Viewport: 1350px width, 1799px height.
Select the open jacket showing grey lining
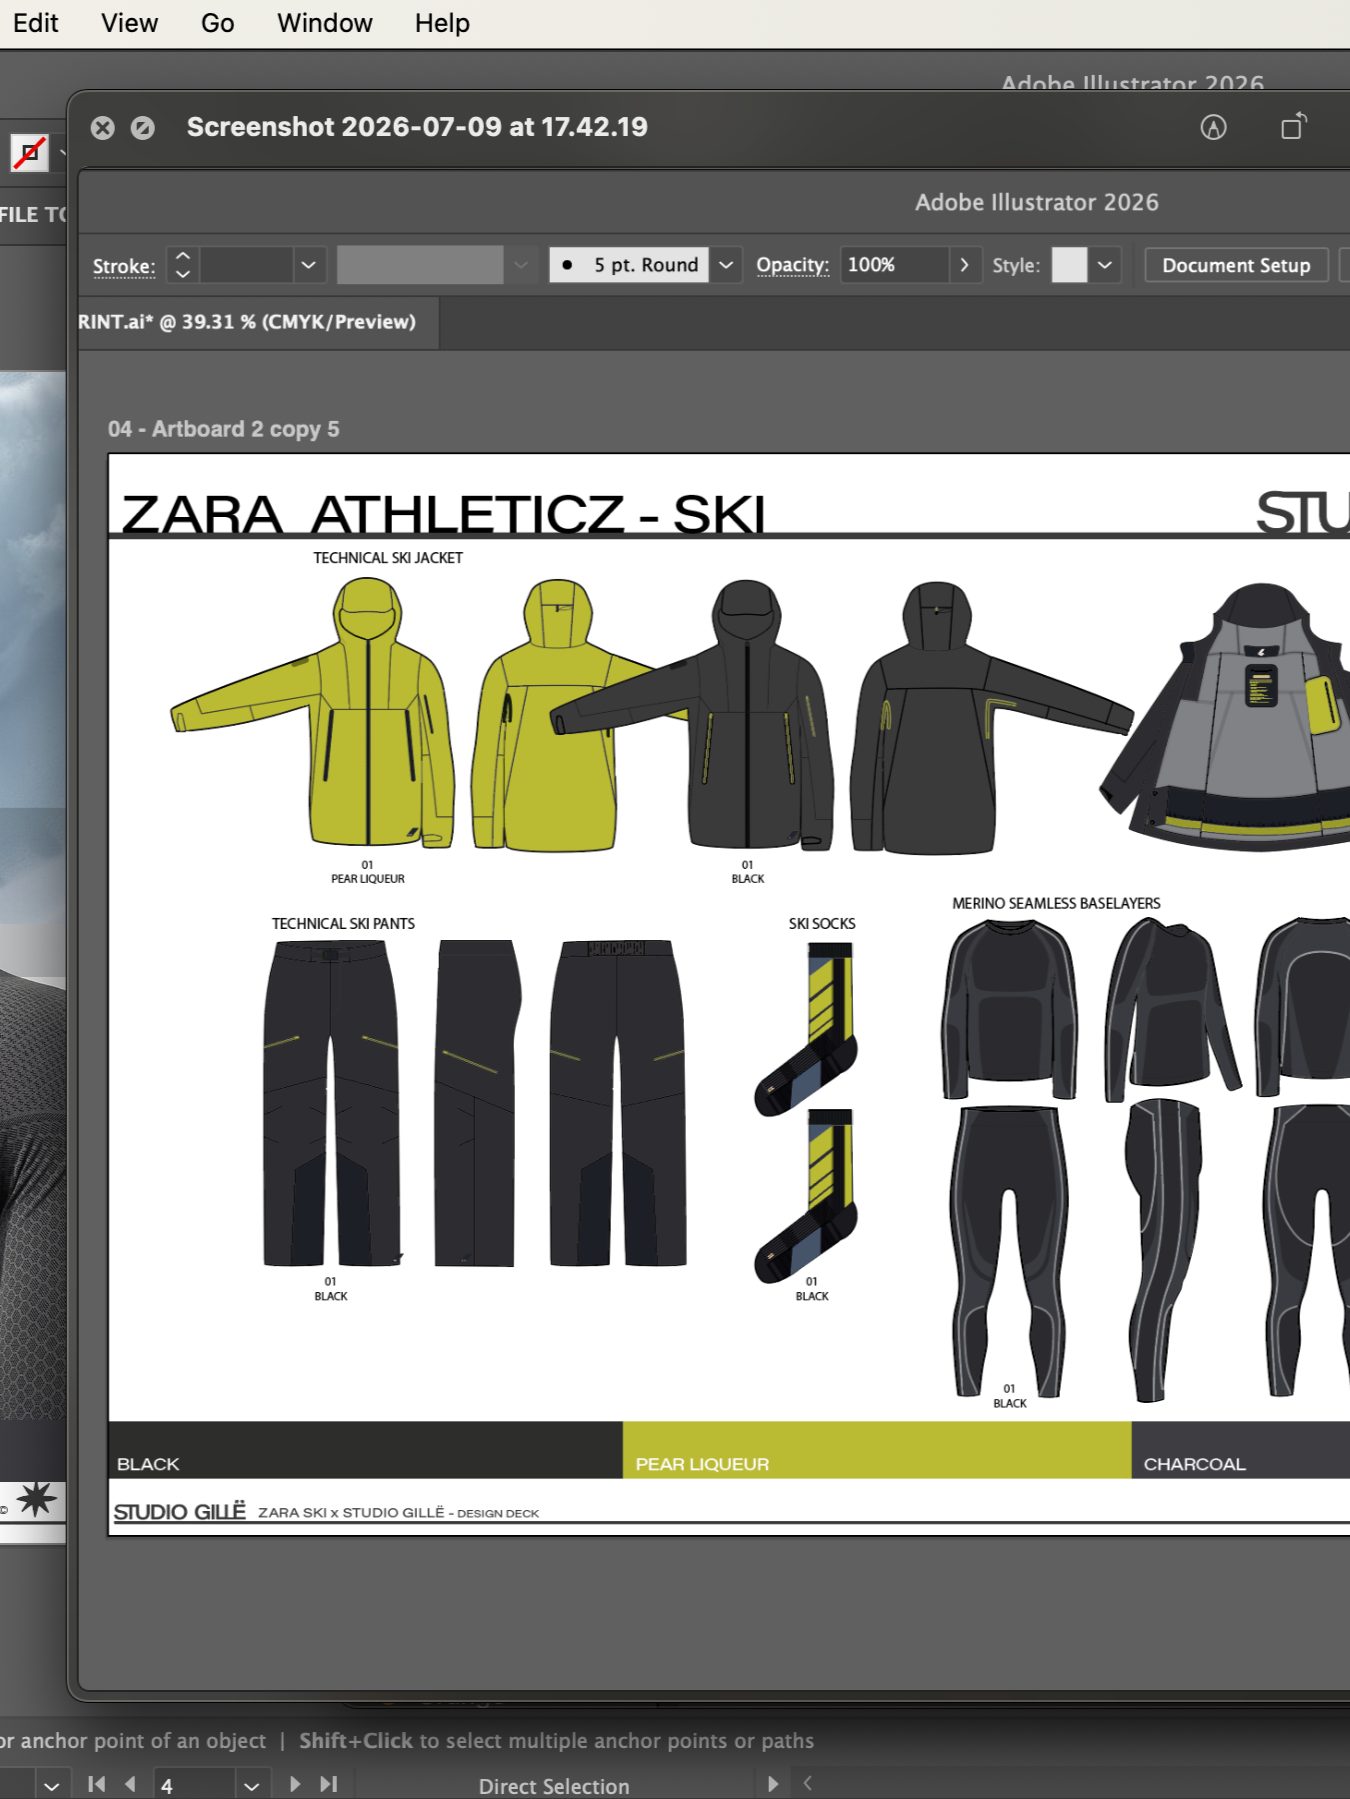click(1225, 717)
